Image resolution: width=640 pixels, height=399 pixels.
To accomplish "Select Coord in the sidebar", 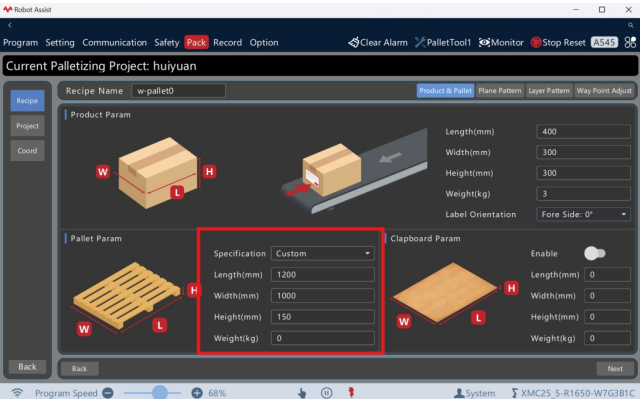I will coord(27,151).
